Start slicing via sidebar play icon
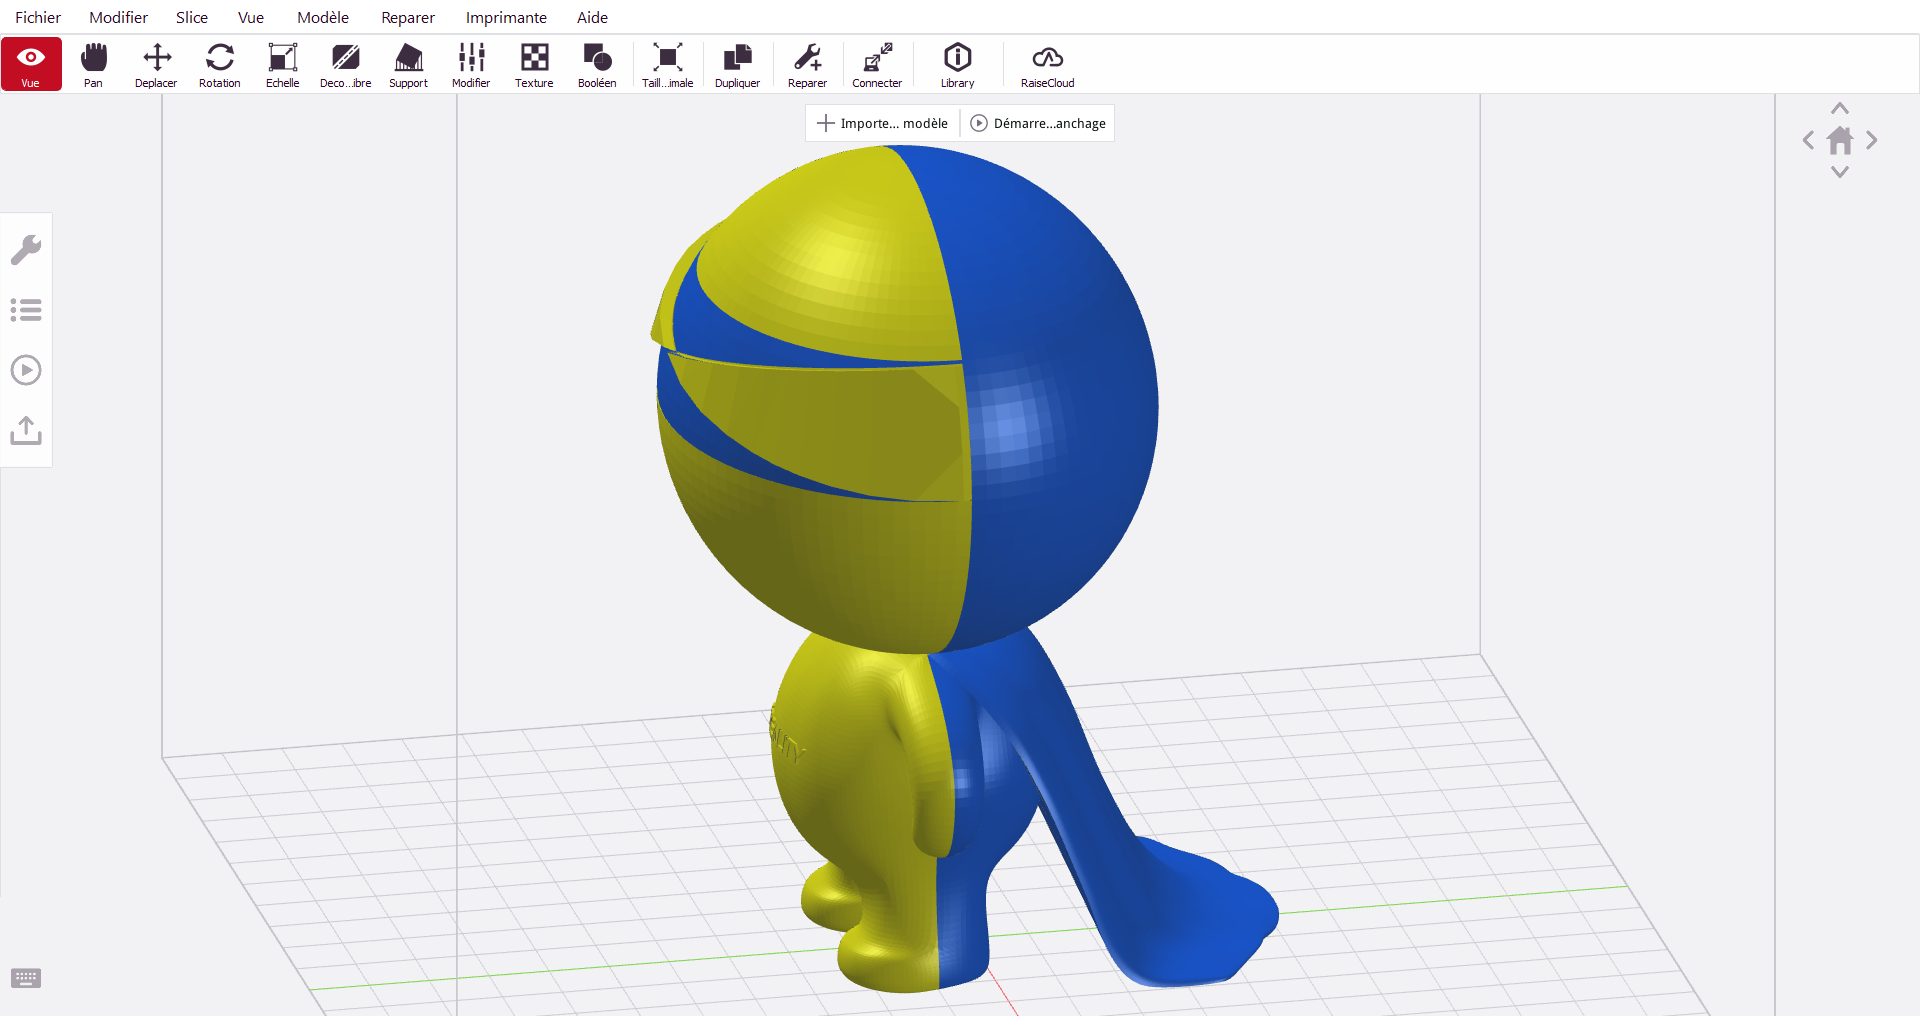Screen dimensions: 1920x1016 coord(26,369)
